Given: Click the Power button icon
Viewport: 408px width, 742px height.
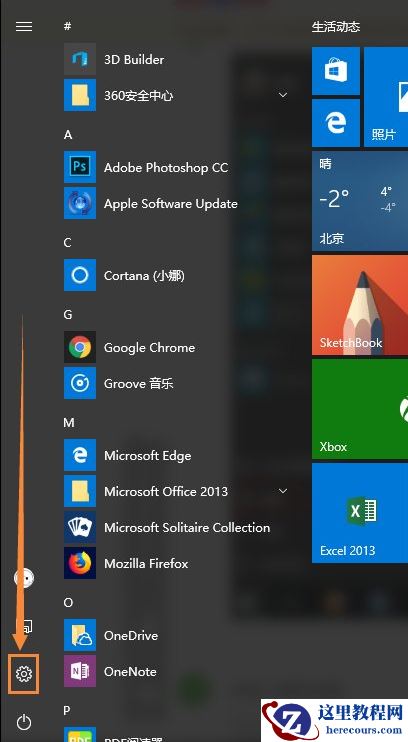Looking at the screenshot, I should [x=24, y=722].
